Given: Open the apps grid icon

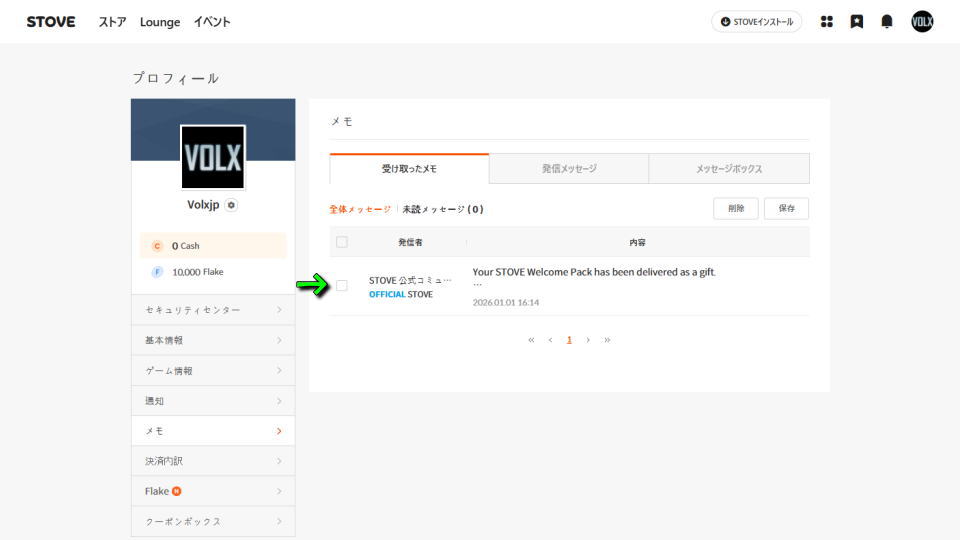Looking at the screenshot, I should 826,22.
